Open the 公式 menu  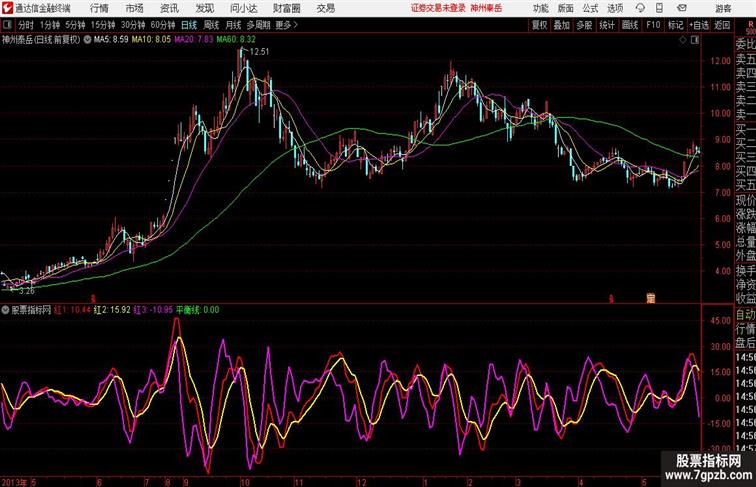[590, 8]
